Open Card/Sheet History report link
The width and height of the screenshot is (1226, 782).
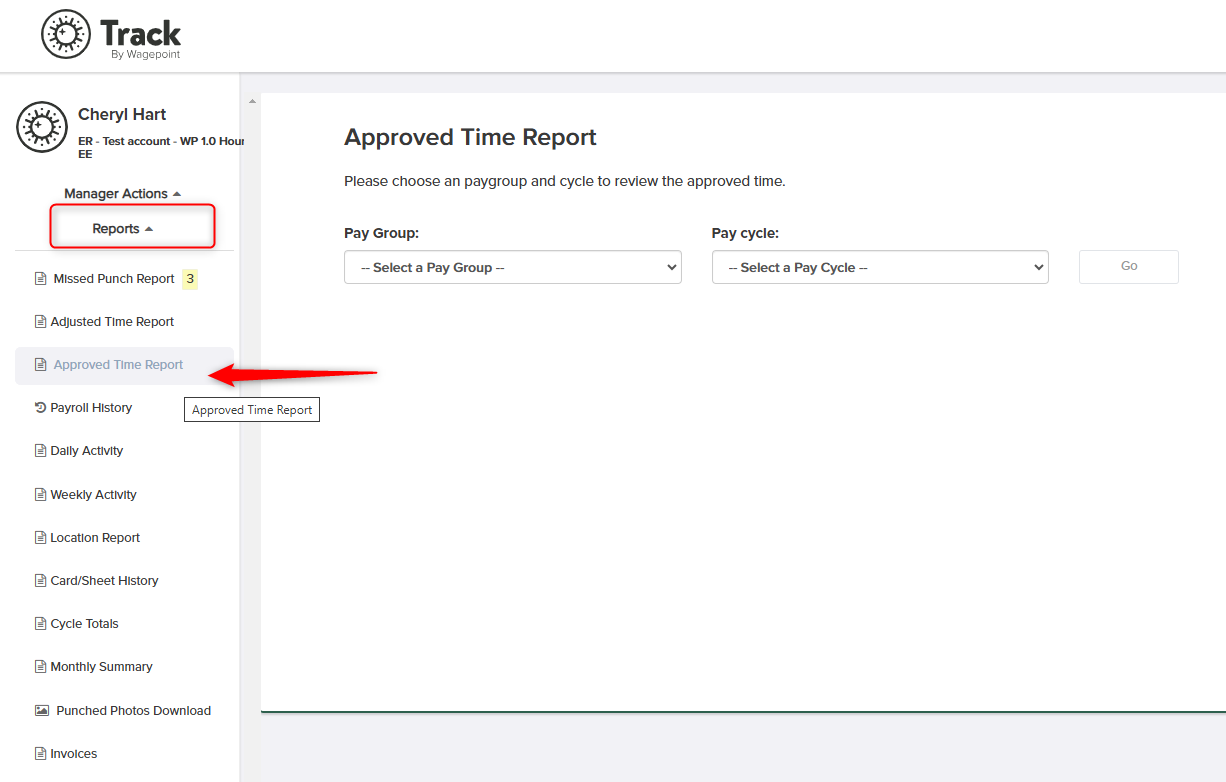104,581
